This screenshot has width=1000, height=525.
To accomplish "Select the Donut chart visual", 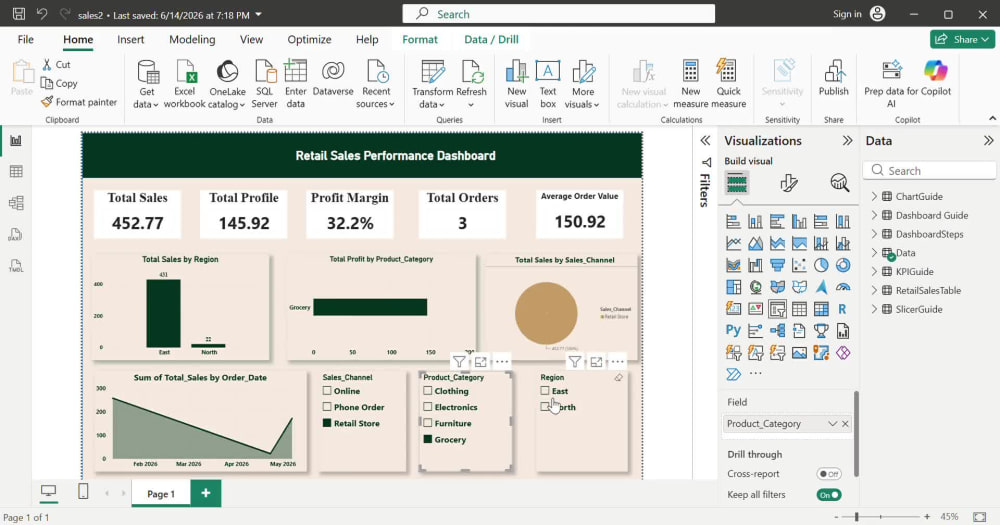I will point(842,265).
